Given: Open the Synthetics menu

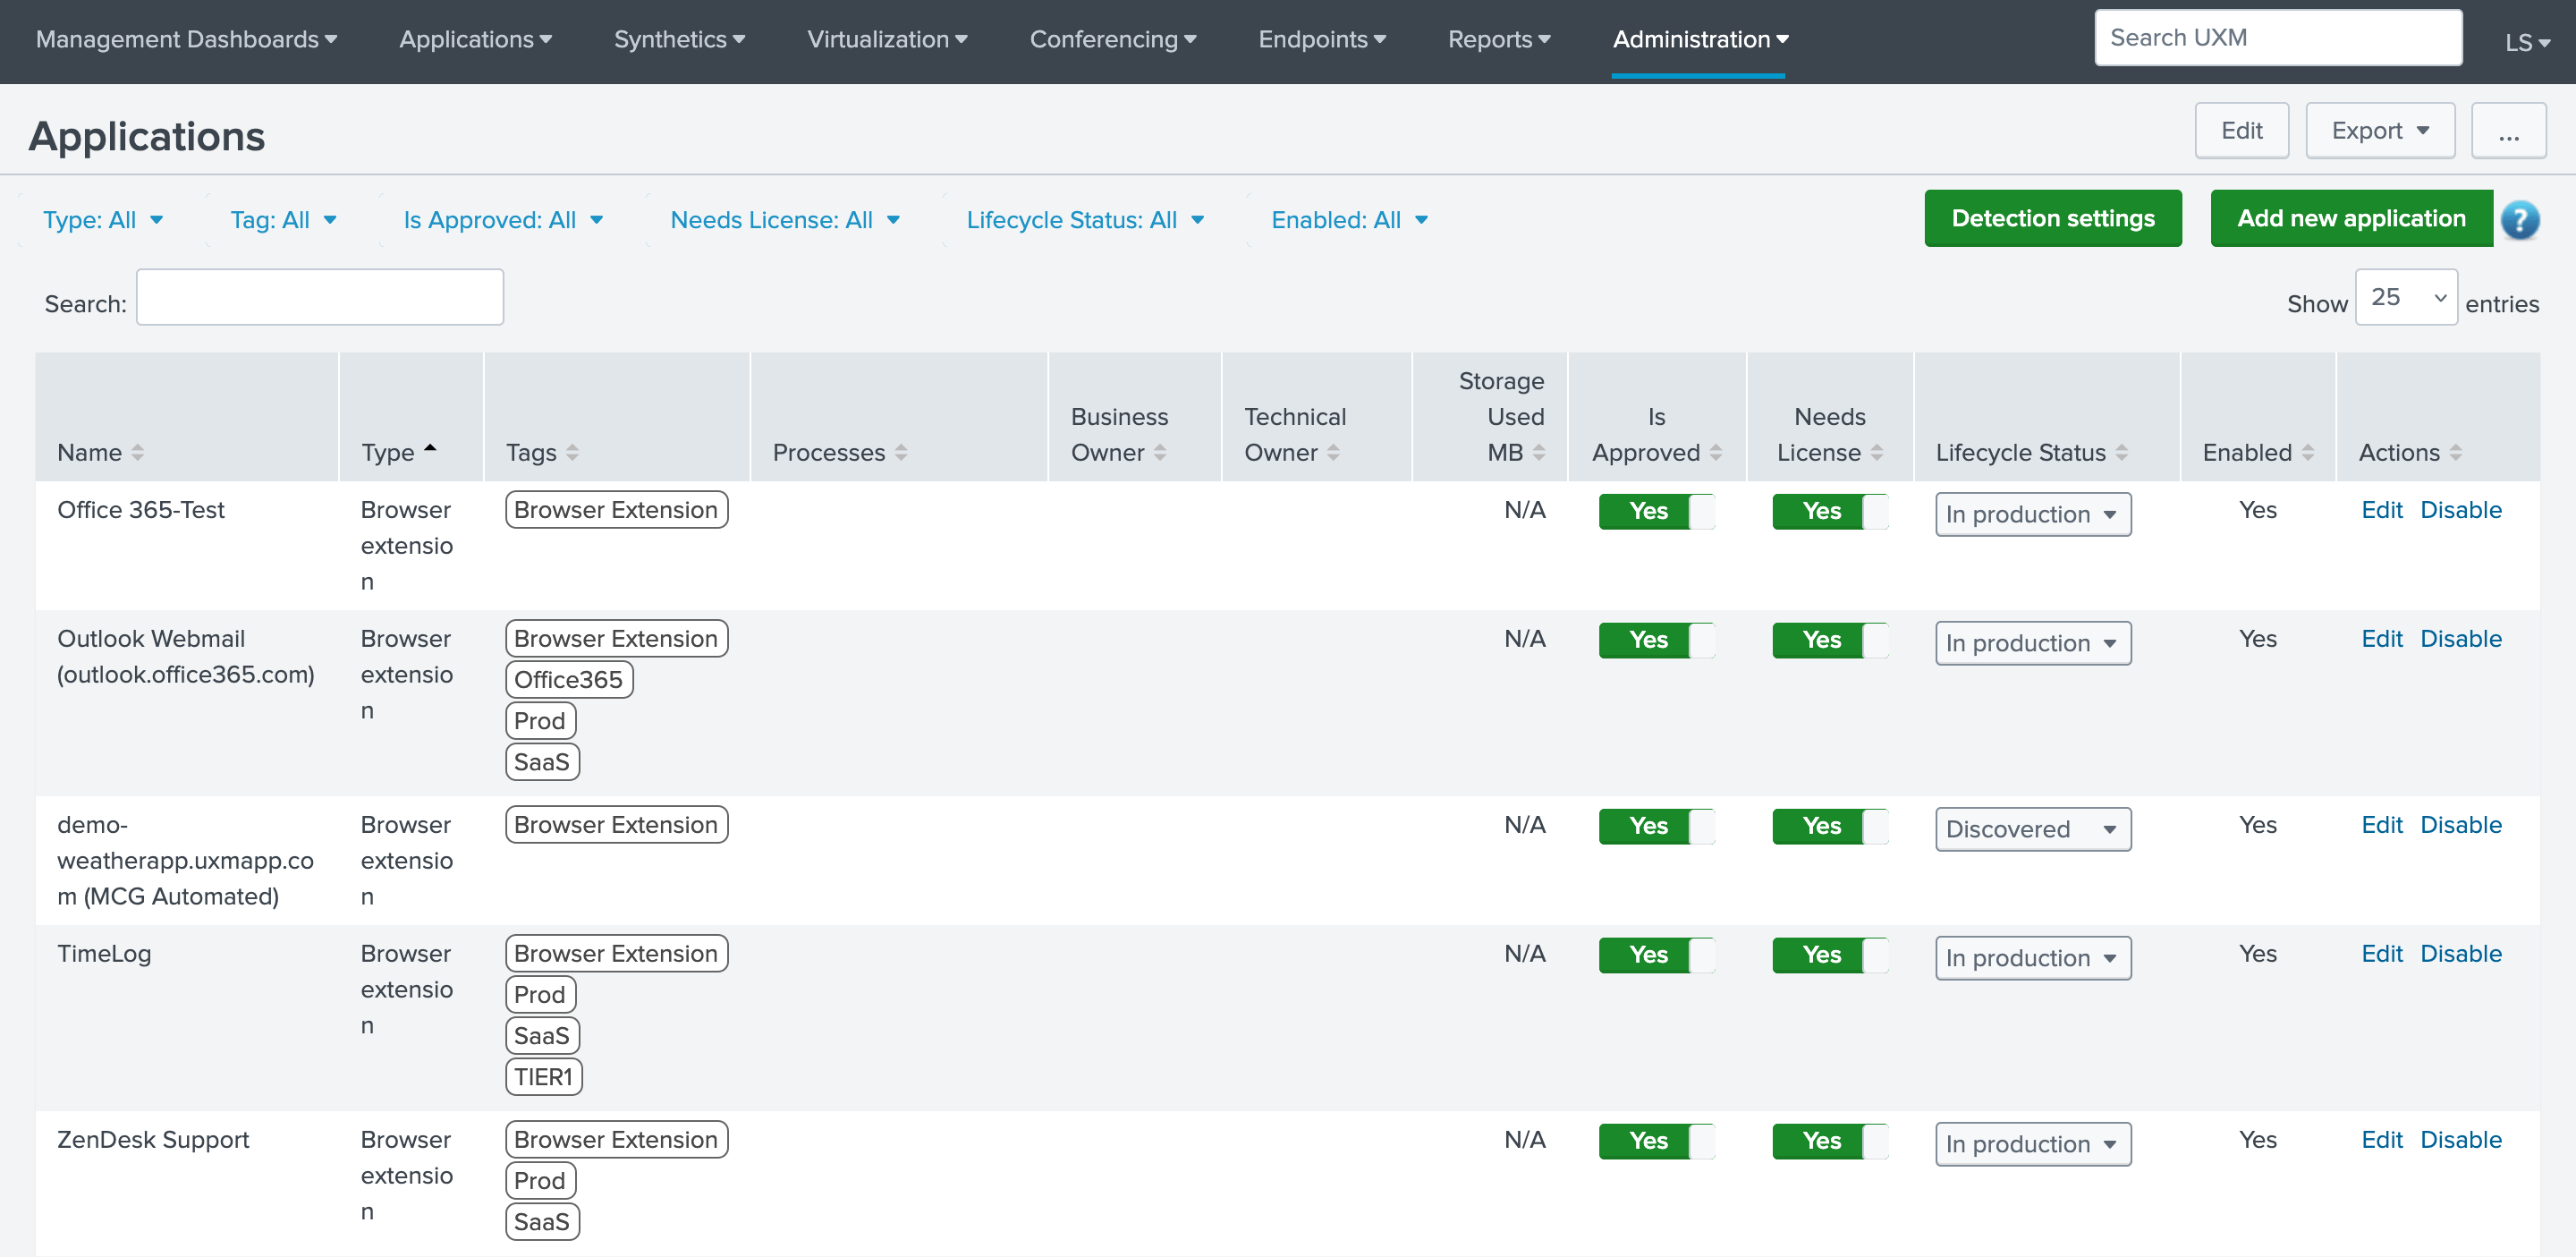Looking at the screenshot, I should click(679, 39).
